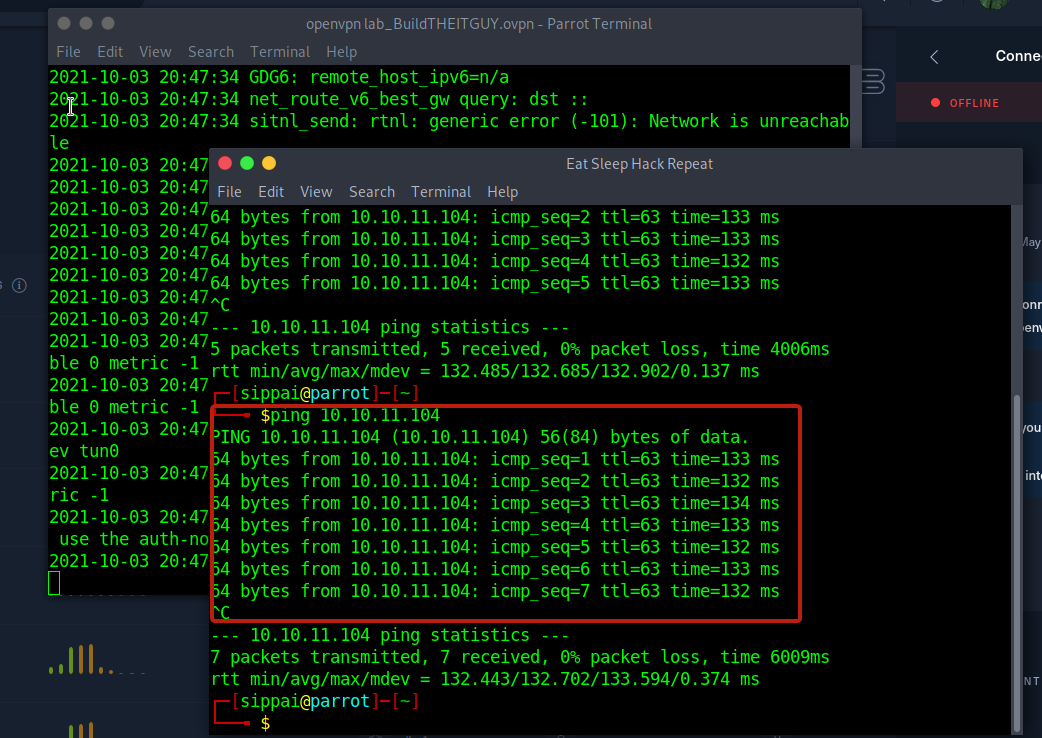Click the "sitnl_send: rtnl: generic error (-101)" log line

click(x=449, y=122)
